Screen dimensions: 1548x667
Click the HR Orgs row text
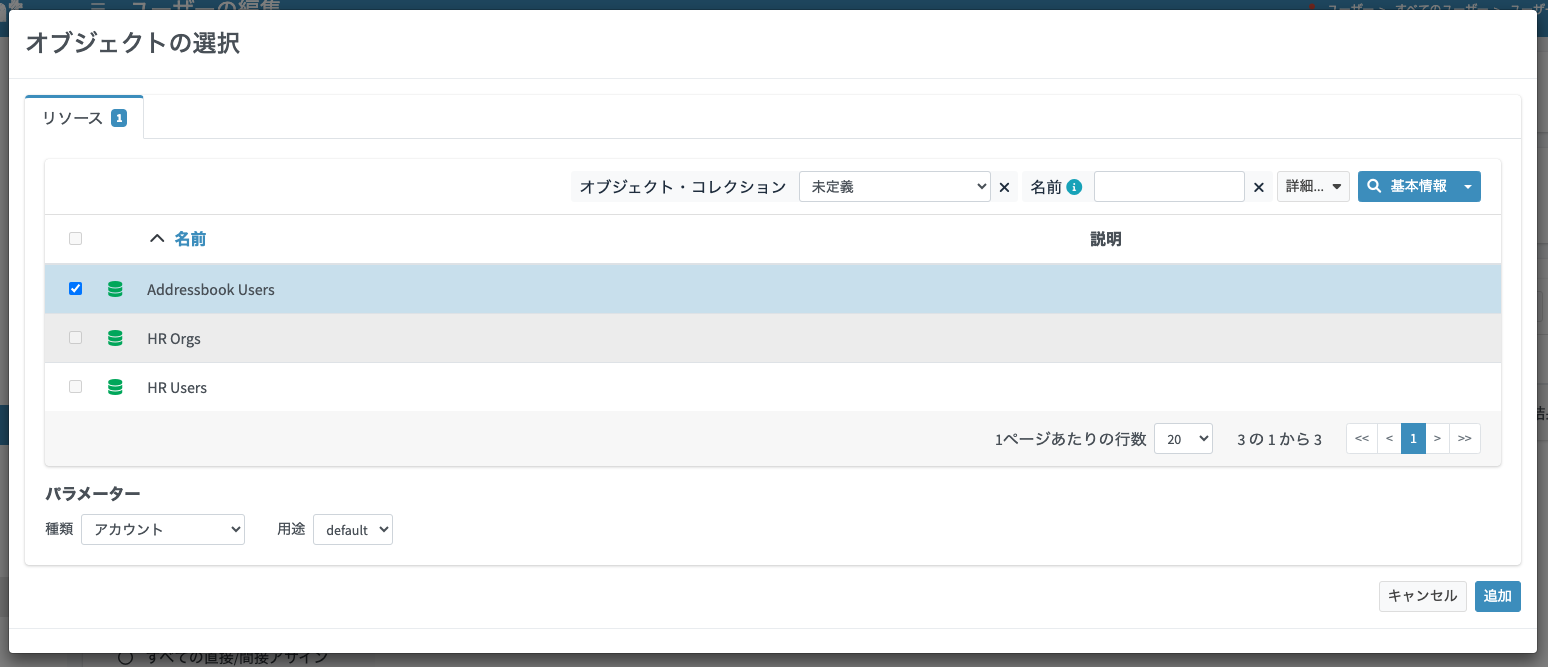[174, 338]
